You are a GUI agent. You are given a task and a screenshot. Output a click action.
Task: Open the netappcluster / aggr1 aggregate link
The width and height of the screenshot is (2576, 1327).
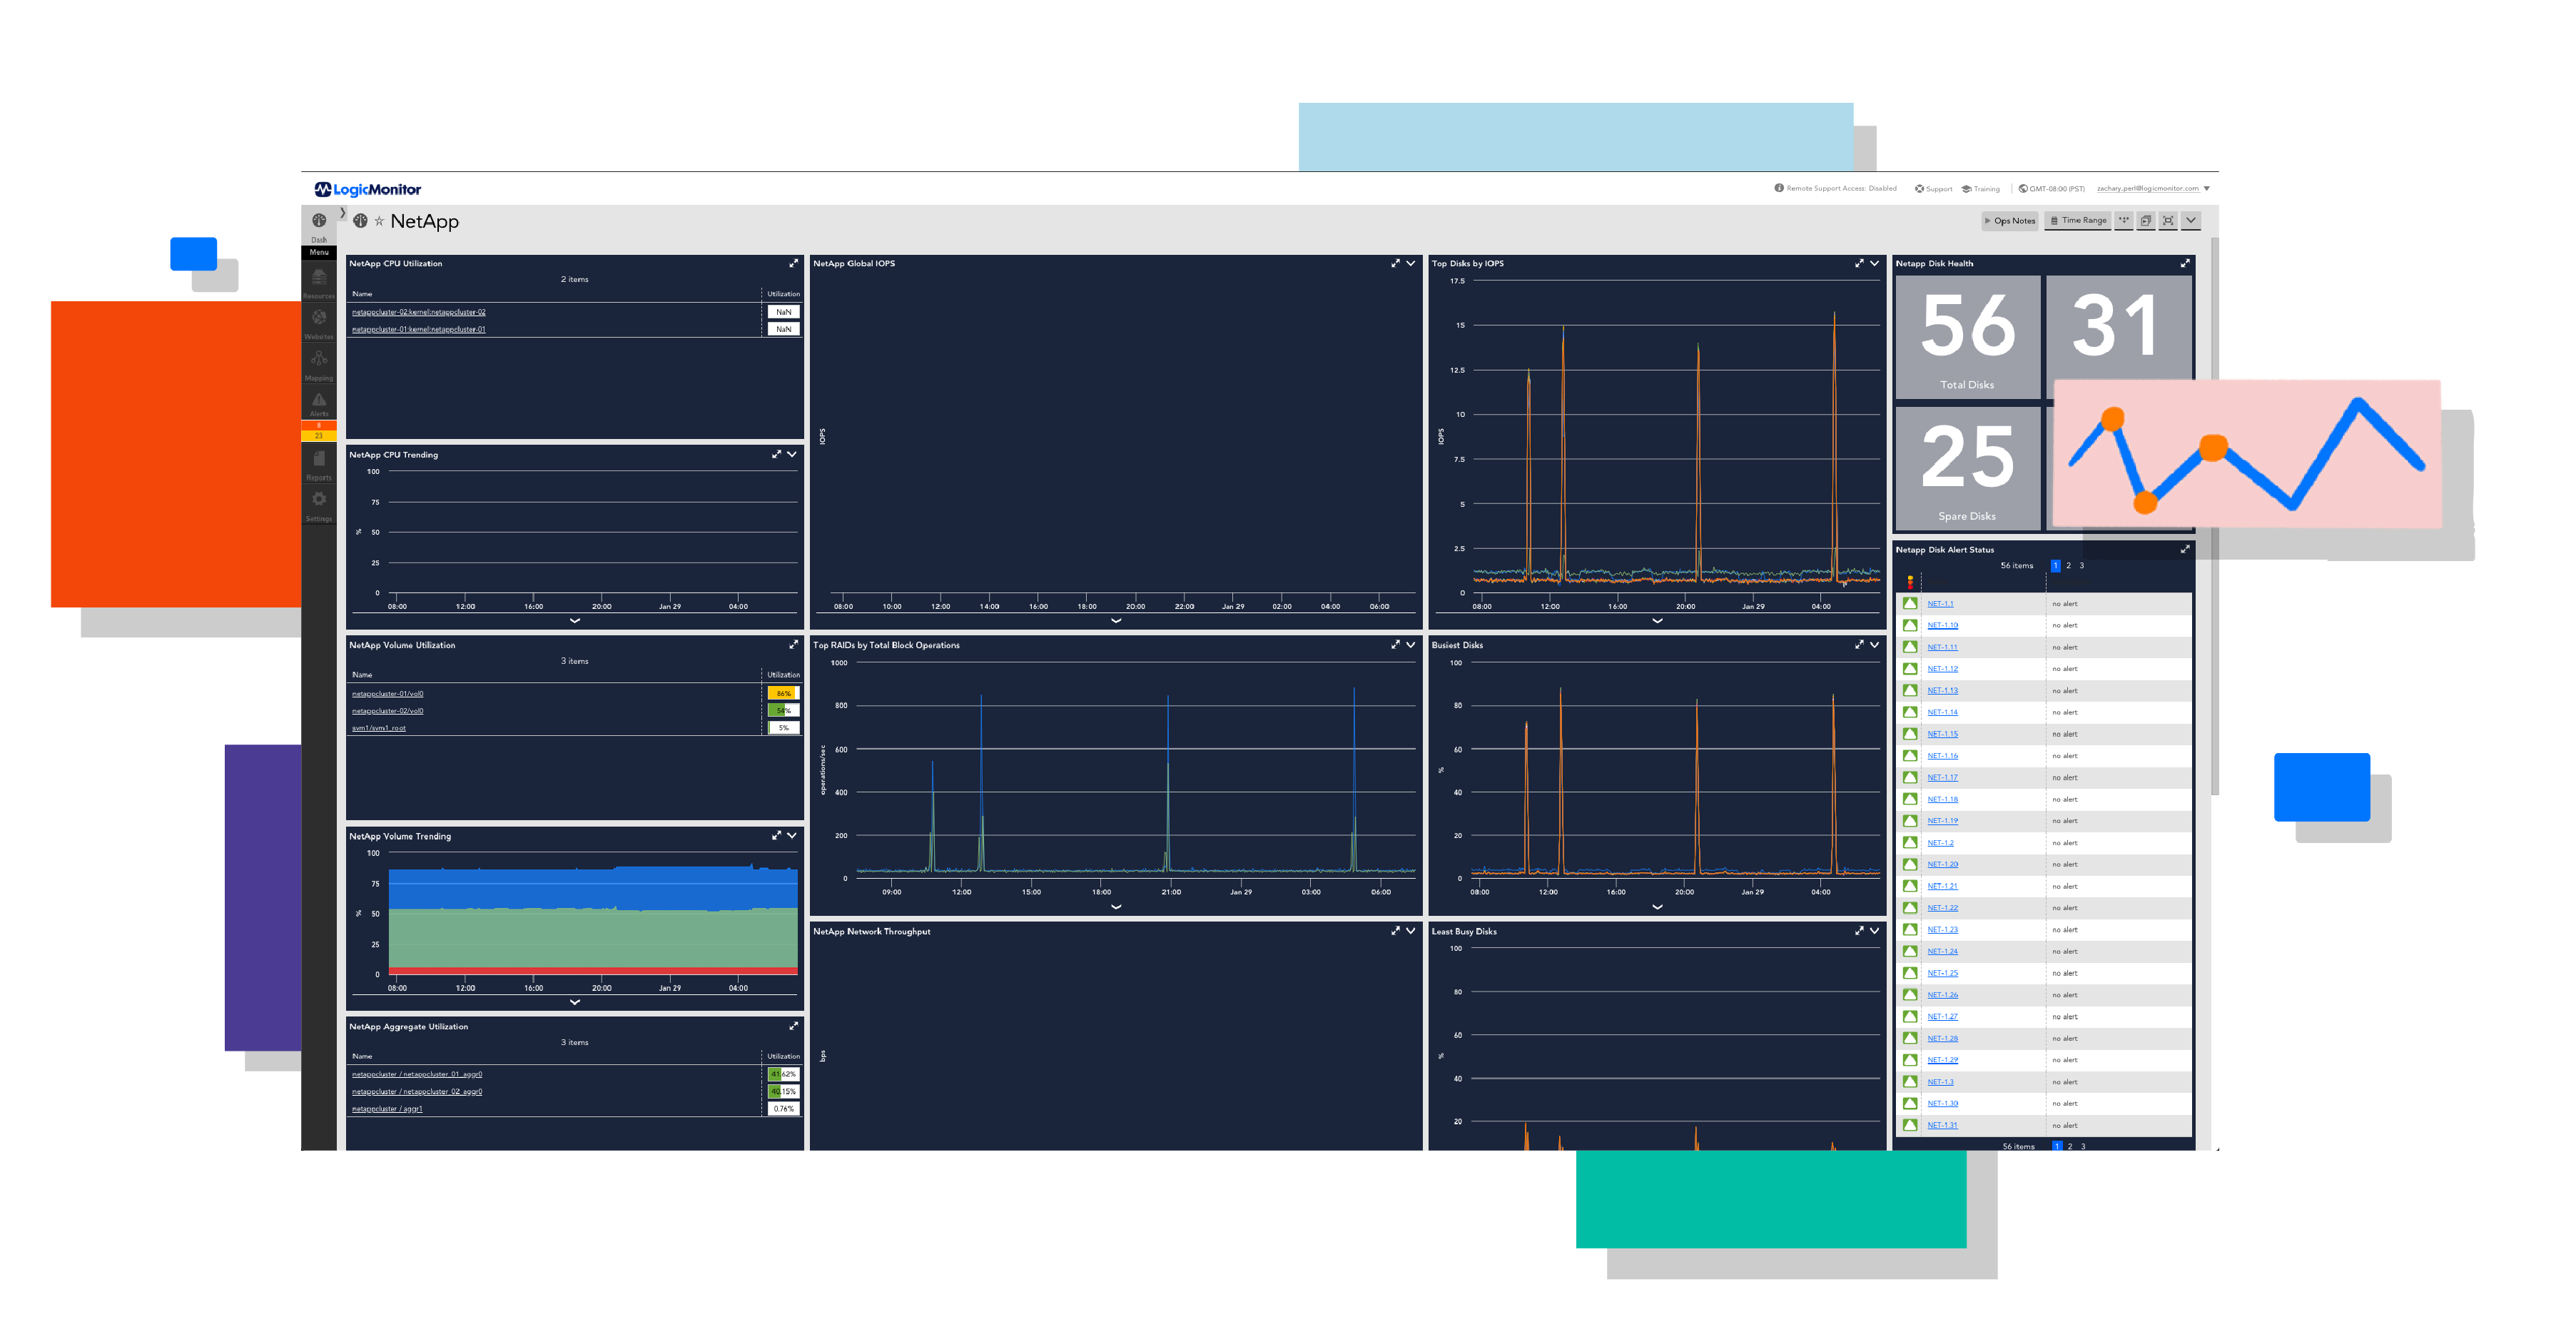click(x=387, y=1109)
